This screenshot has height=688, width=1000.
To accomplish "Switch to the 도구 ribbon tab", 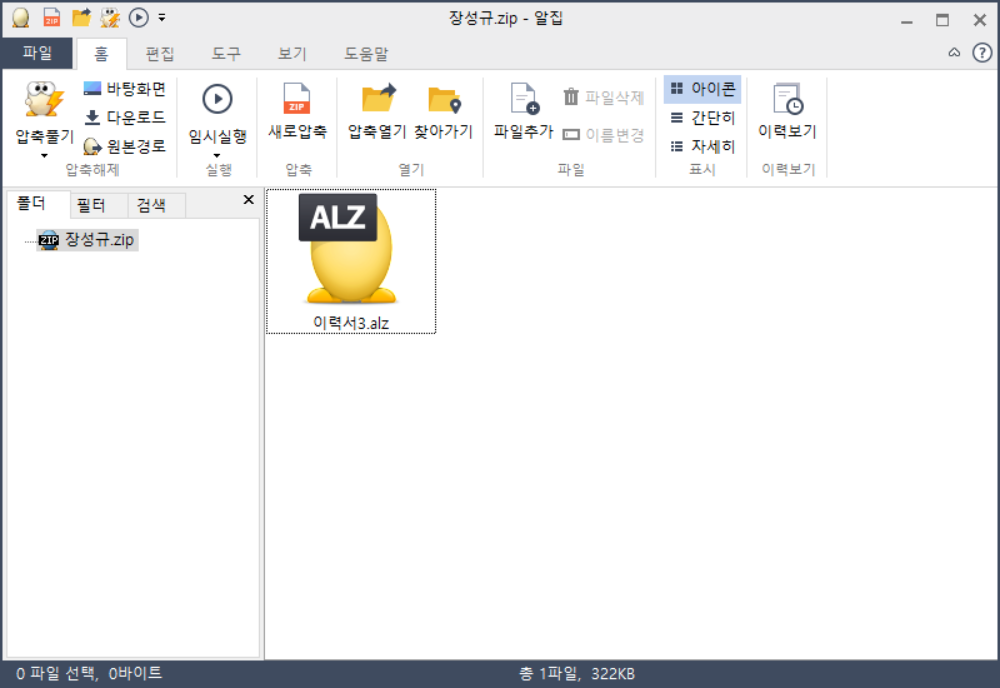I will (226, 54).
